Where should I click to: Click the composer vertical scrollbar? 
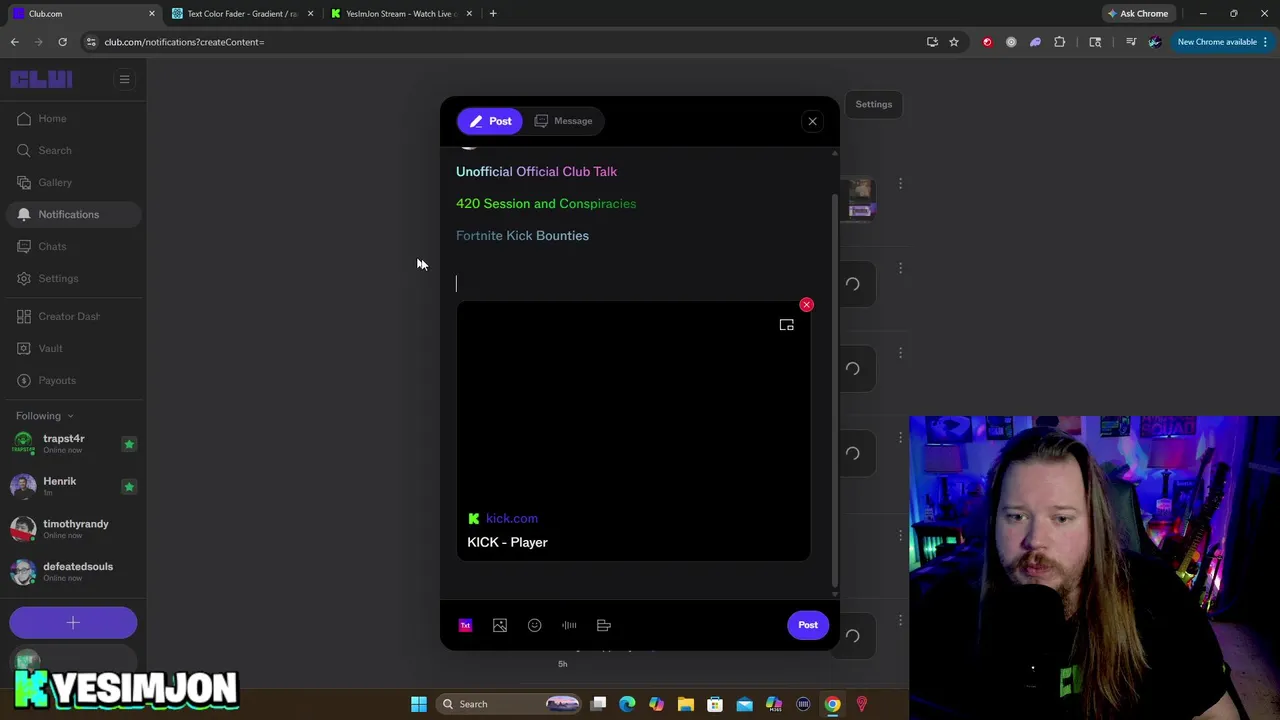point(835,390)
